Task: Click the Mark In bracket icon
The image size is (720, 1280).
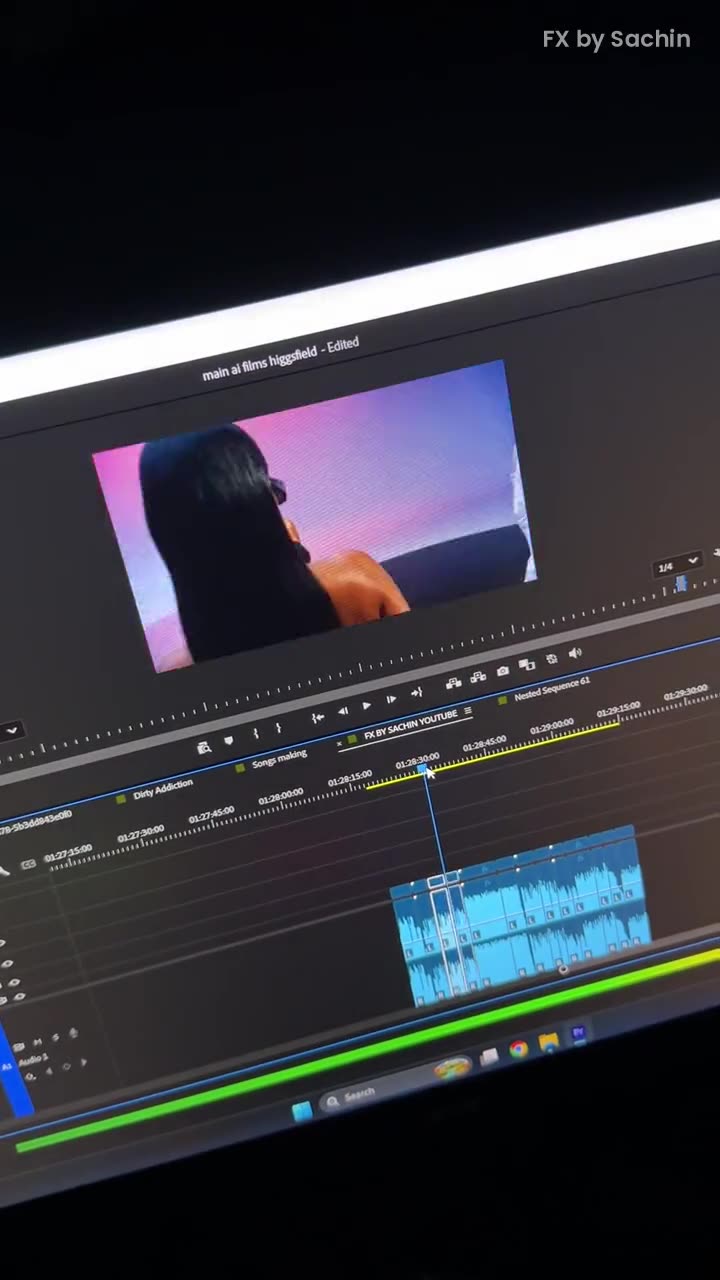Action: (x=255, y=734)
